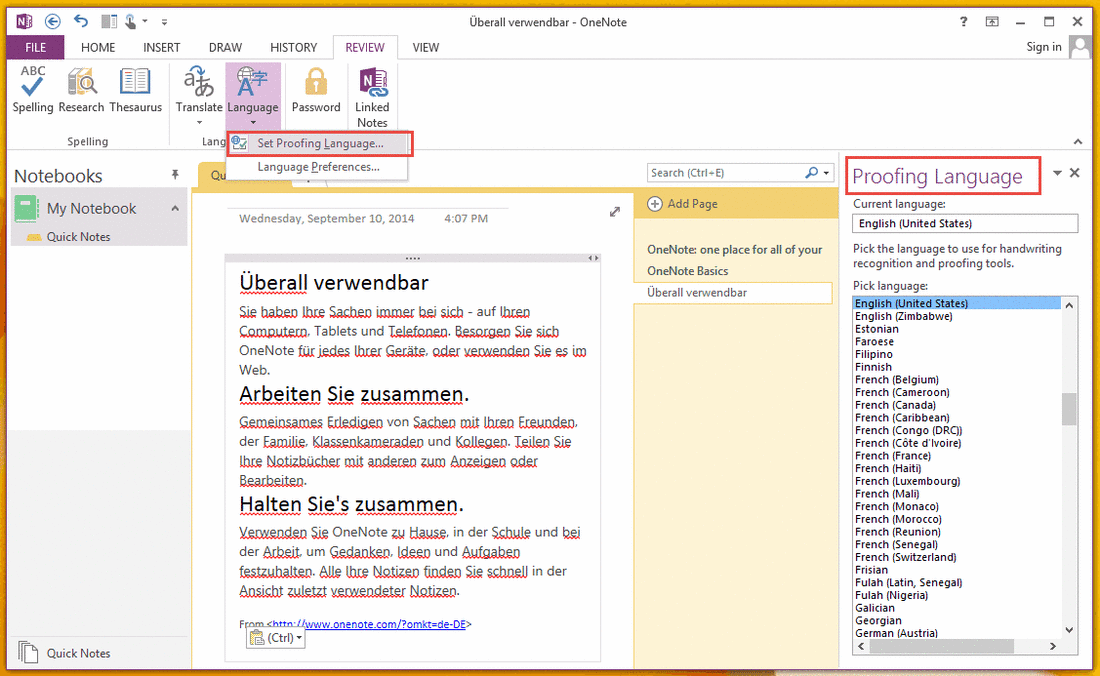Switch to the DRAW tab
Viewport: 1100px width, 676px height.
[x=225, y=48]
